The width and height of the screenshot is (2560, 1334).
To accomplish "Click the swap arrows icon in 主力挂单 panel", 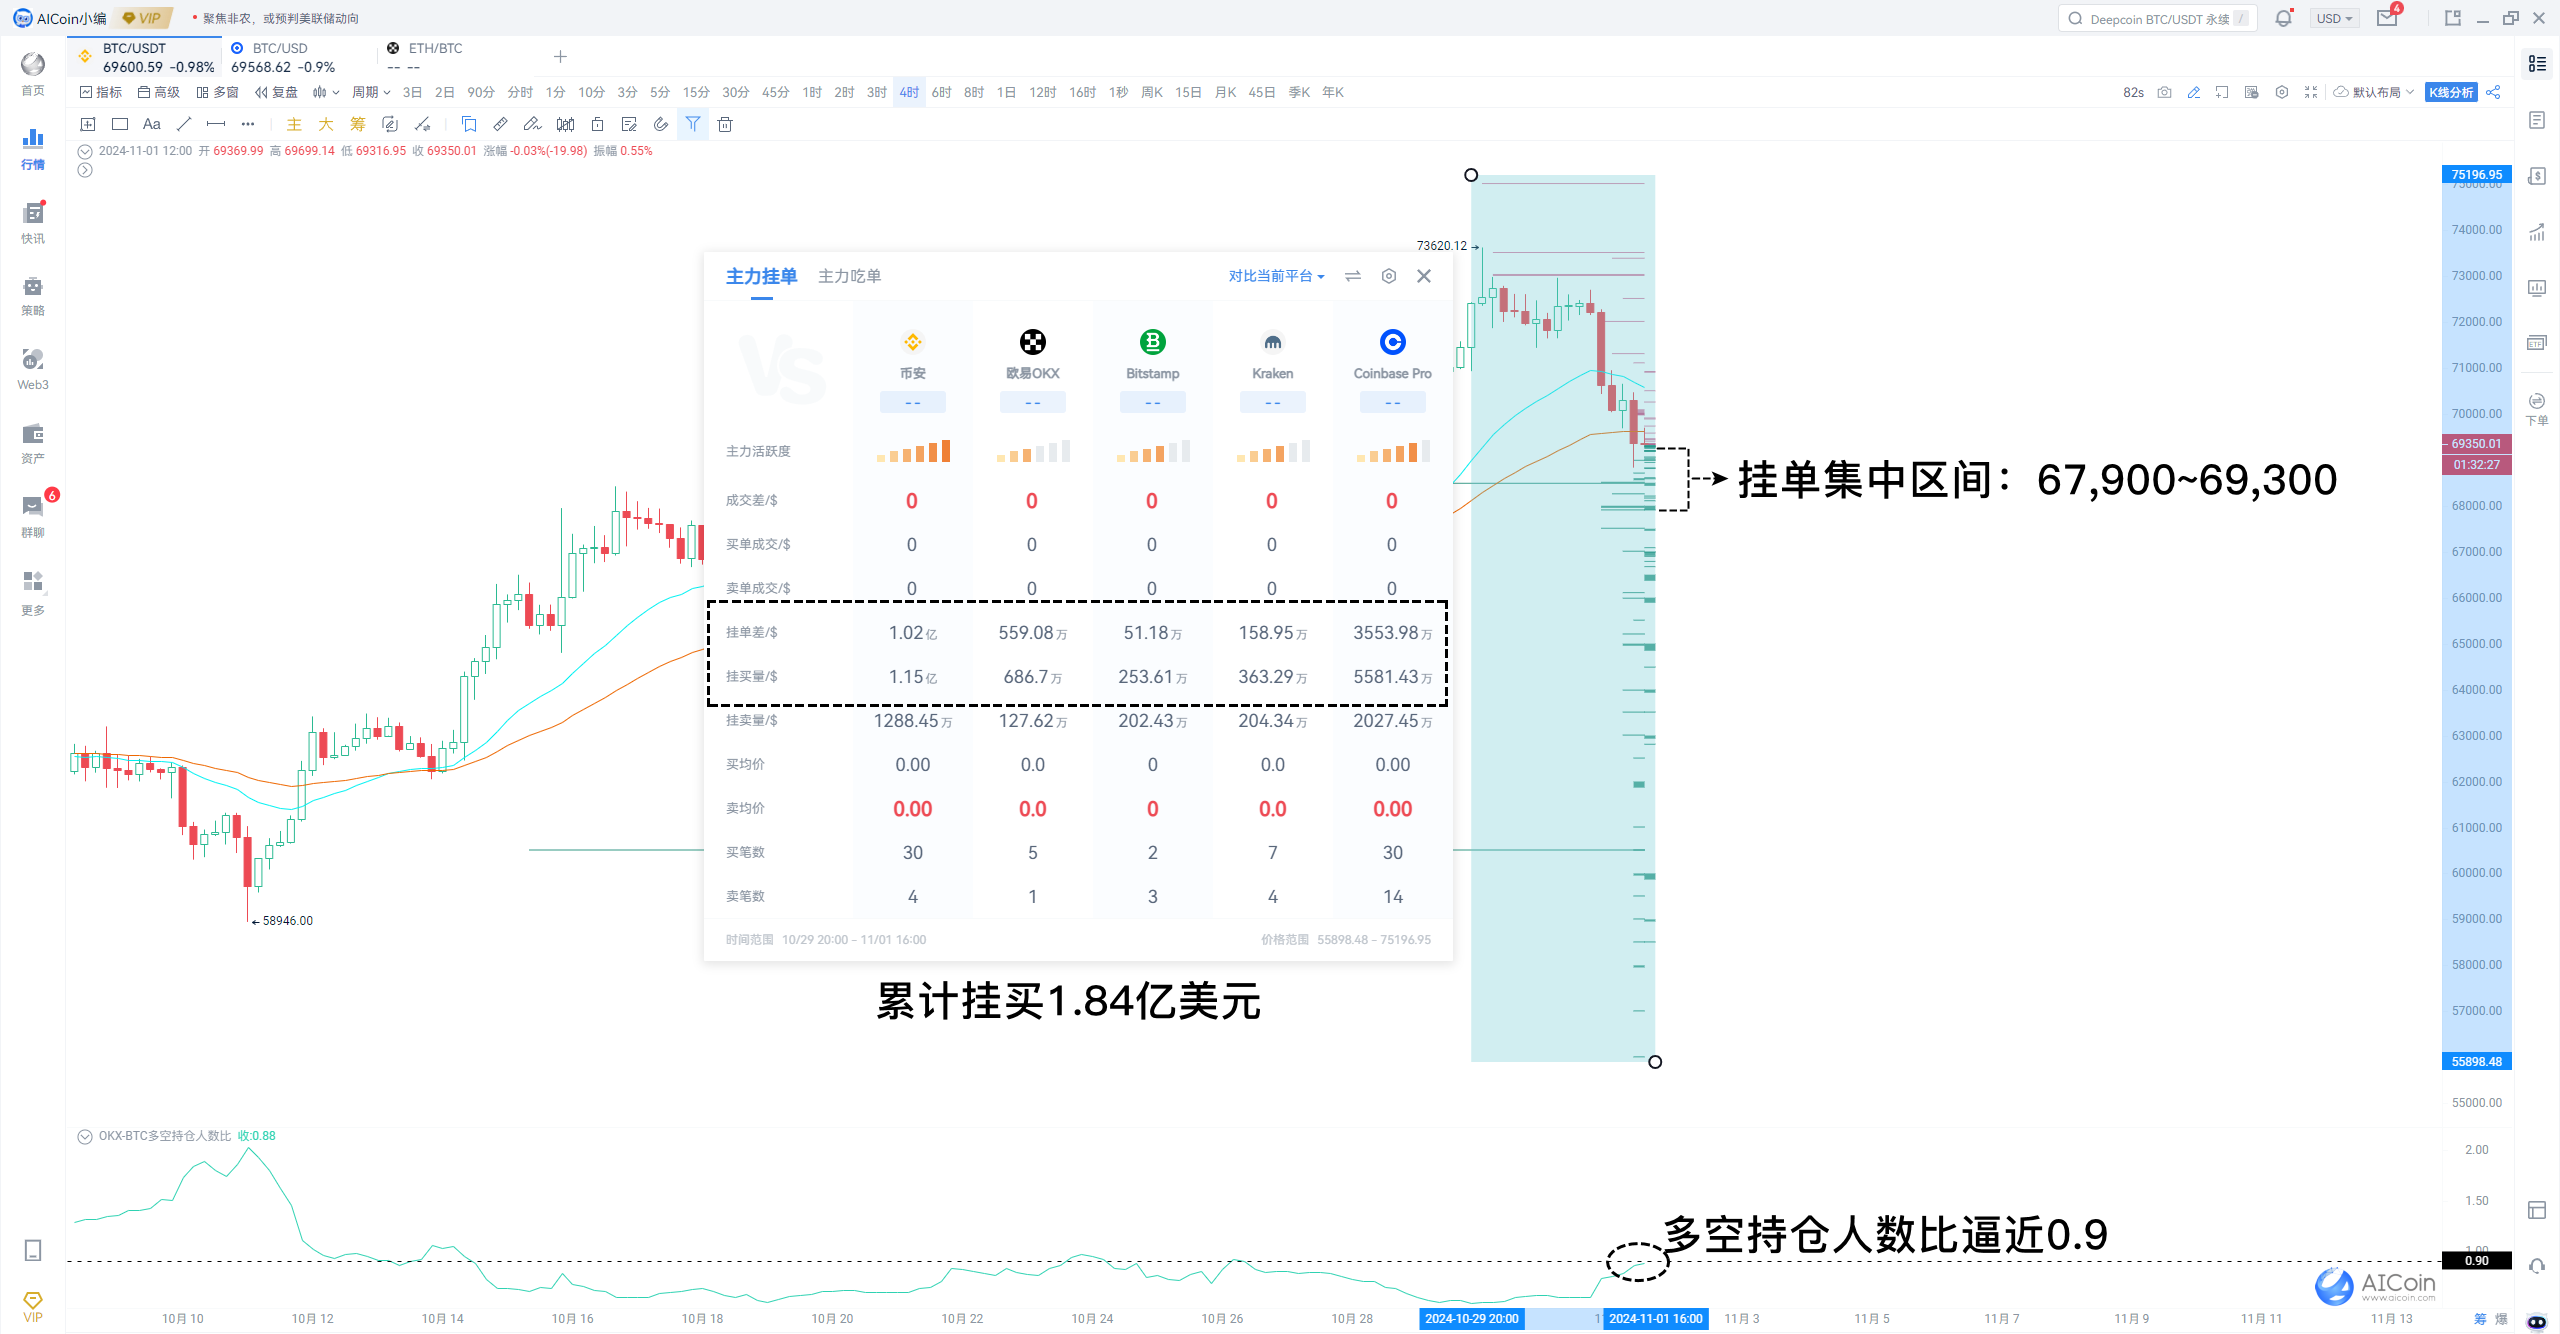I will [1353, 276].
